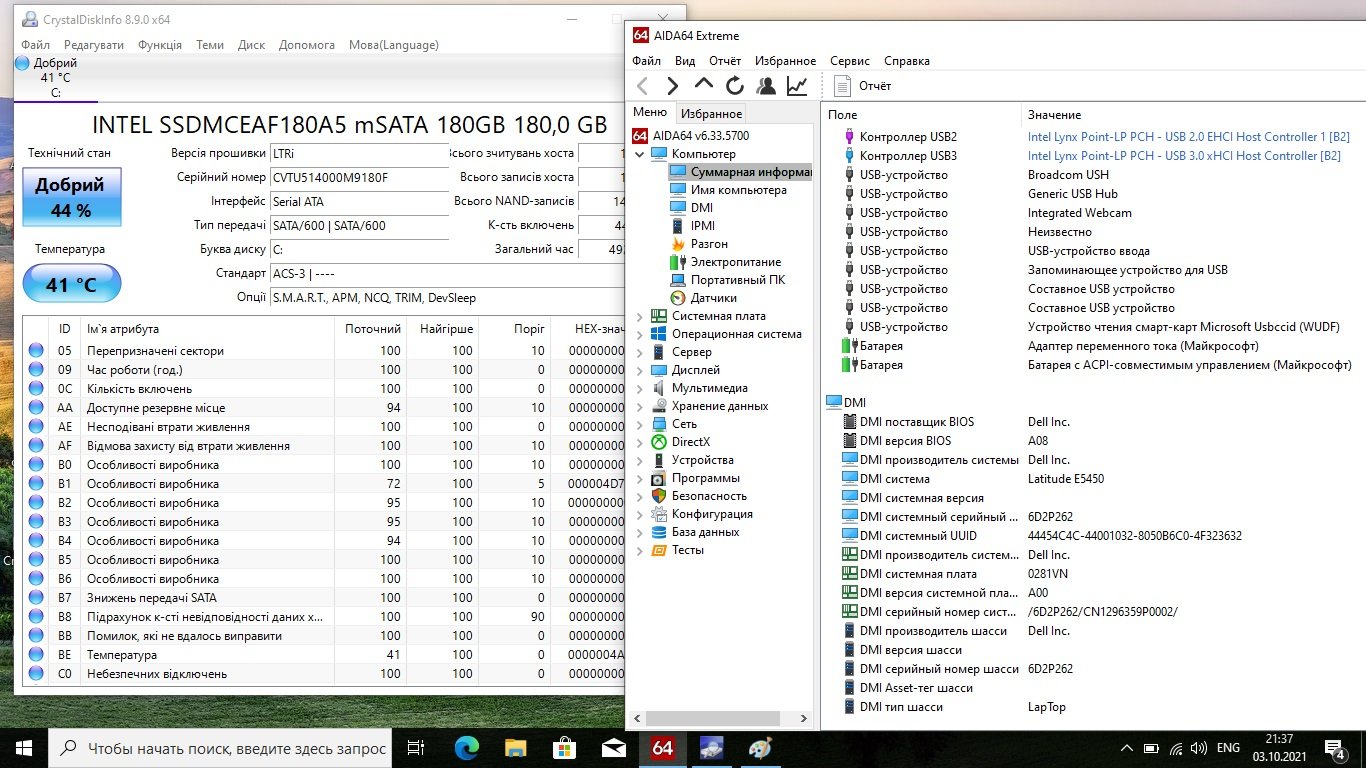Image resolution: width=1366 pixels, height=768 pixels.
Task: Open File Explorer from the taskbar
Action: coord(515,747)
